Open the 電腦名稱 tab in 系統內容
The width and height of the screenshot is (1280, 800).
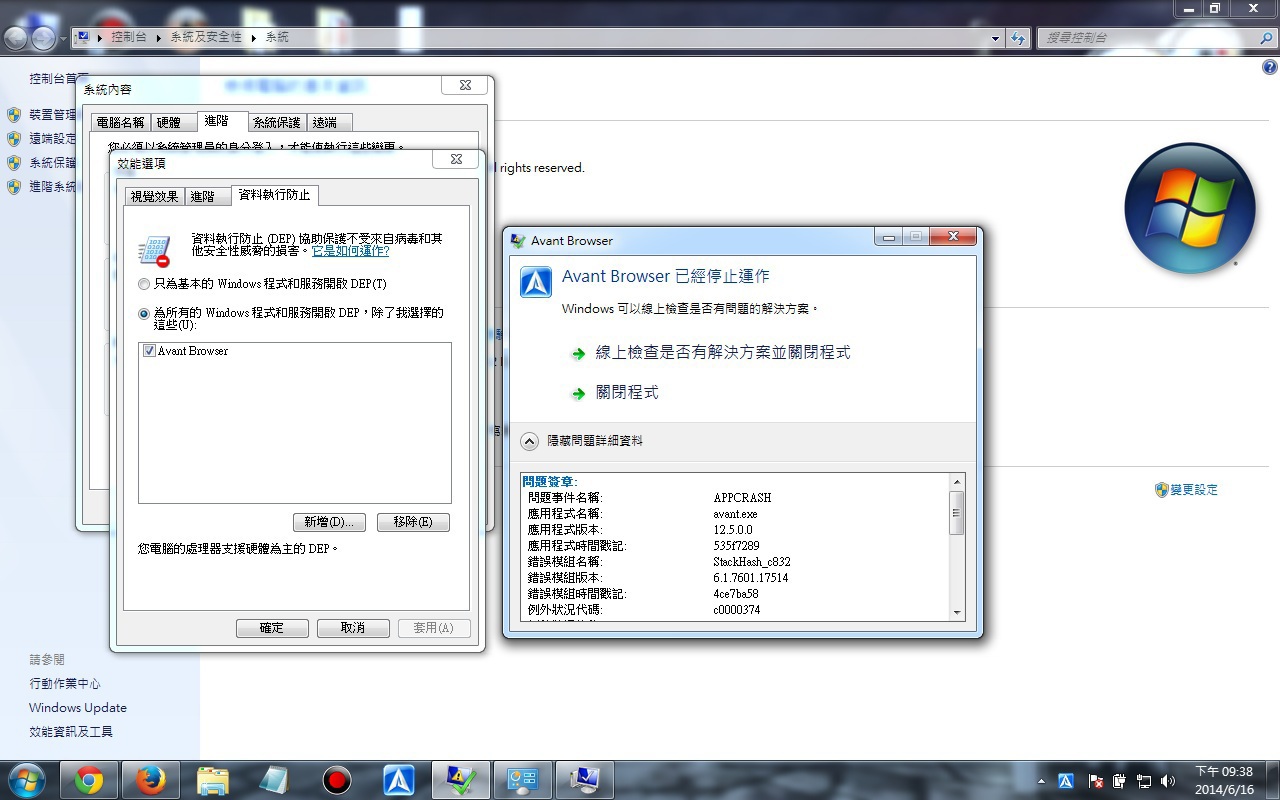(120, 122)
